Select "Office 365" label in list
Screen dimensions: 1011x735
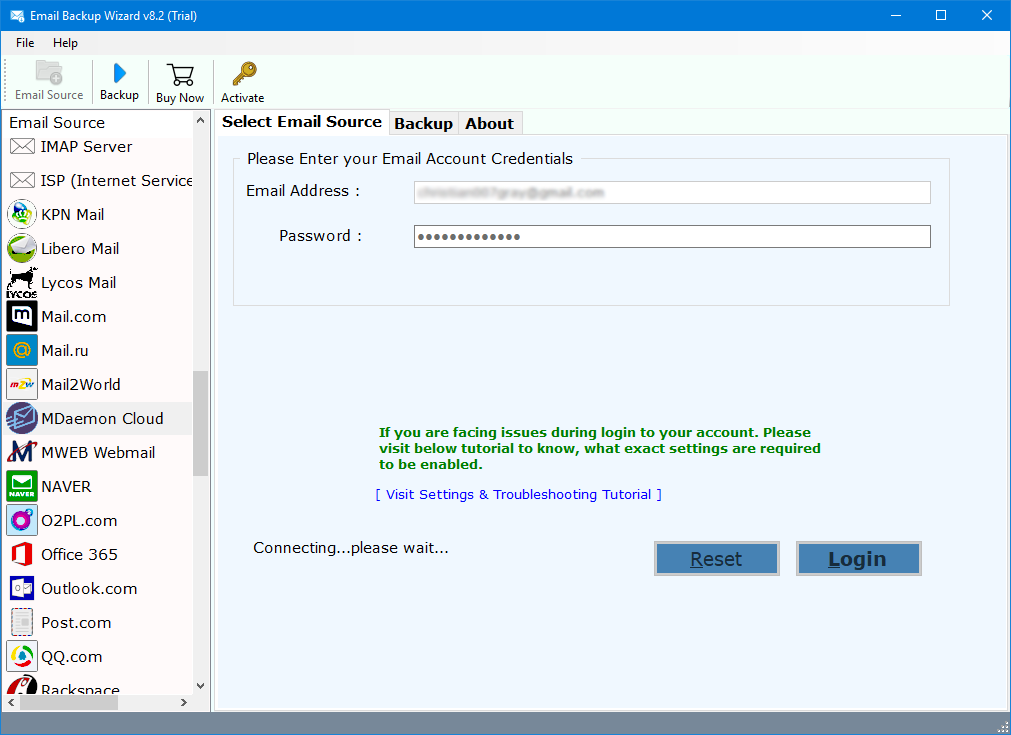pos(79,554)
